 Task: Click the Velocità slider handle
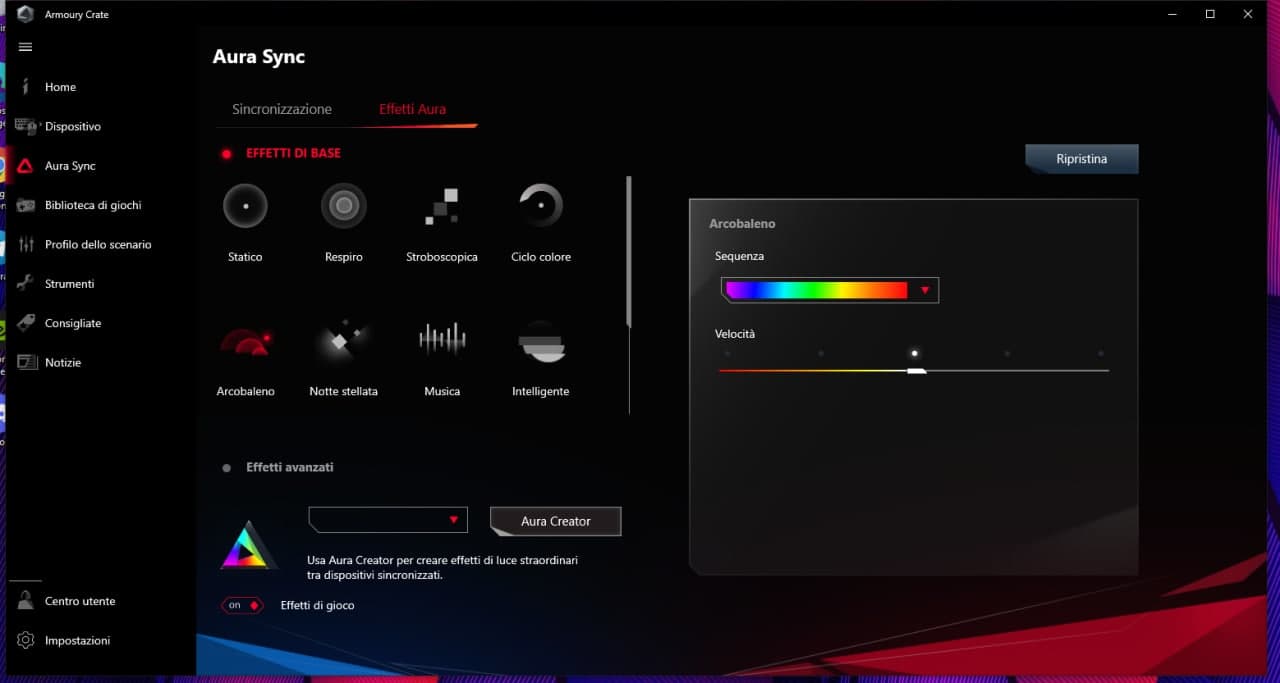pyautogui.click(x=916, y=370)
